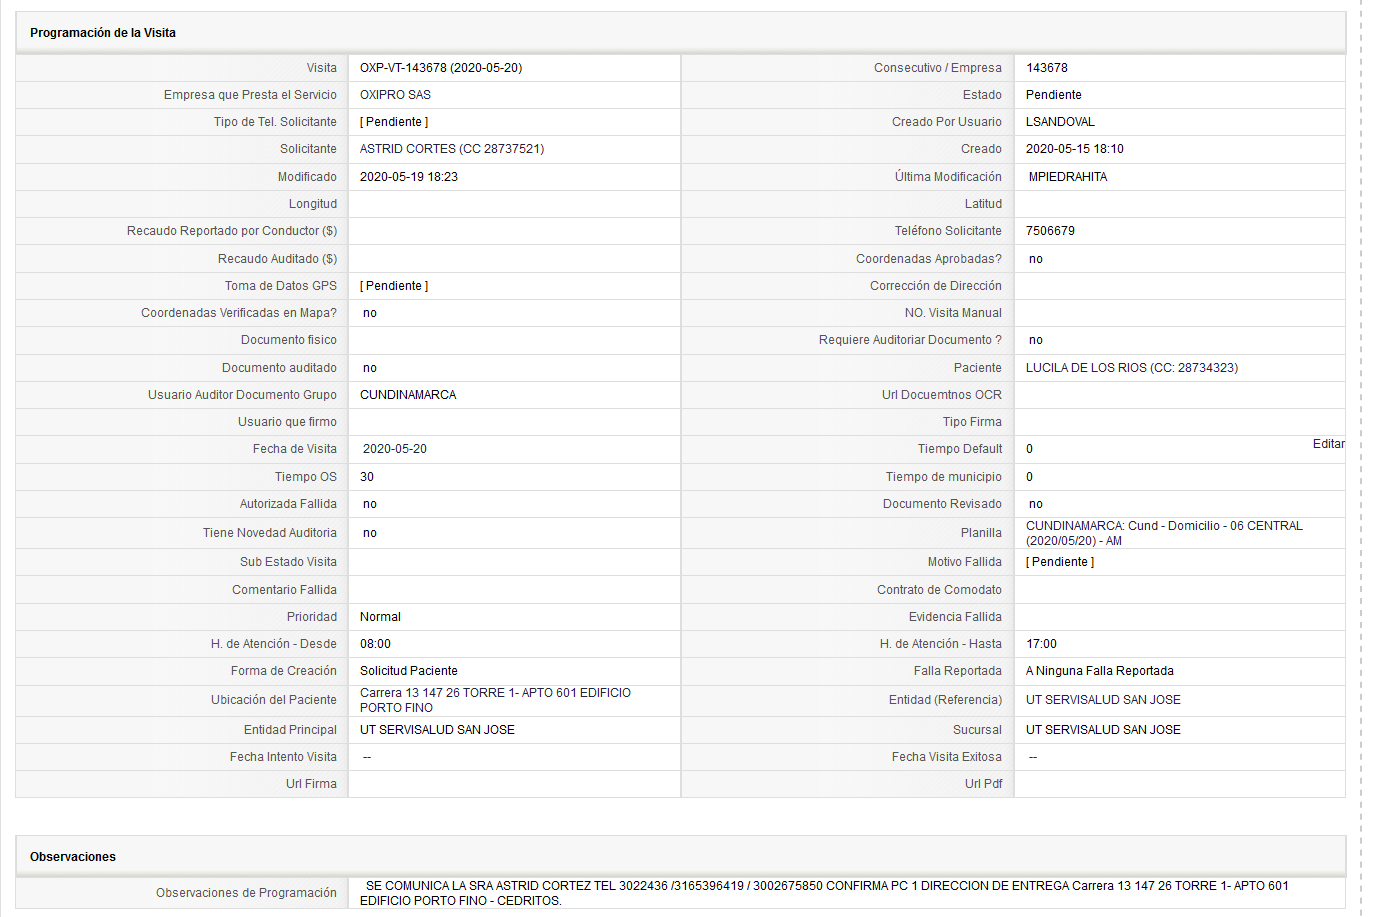Click the [ Pendiente ] value for Motivo Fallida

coord(1060,562)
